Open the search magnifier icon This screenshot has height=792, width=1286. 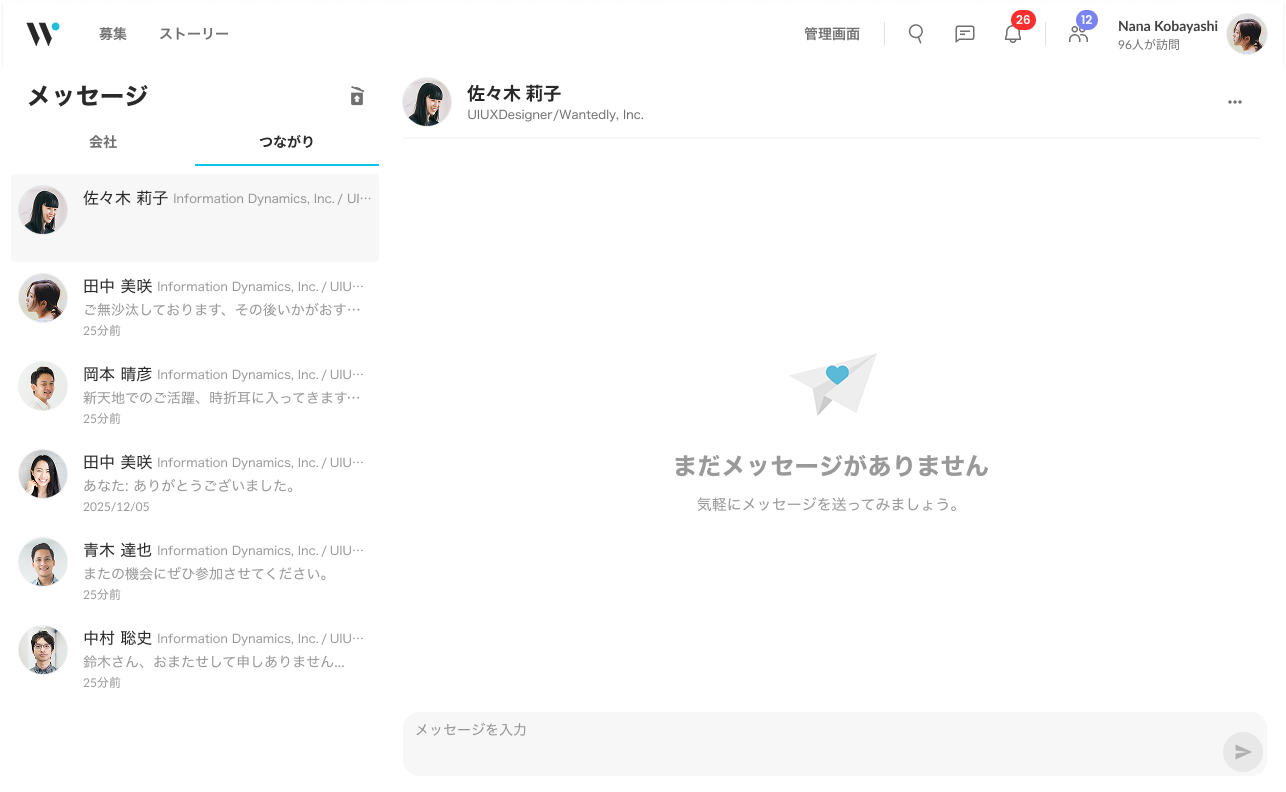(x=915, y=34)
